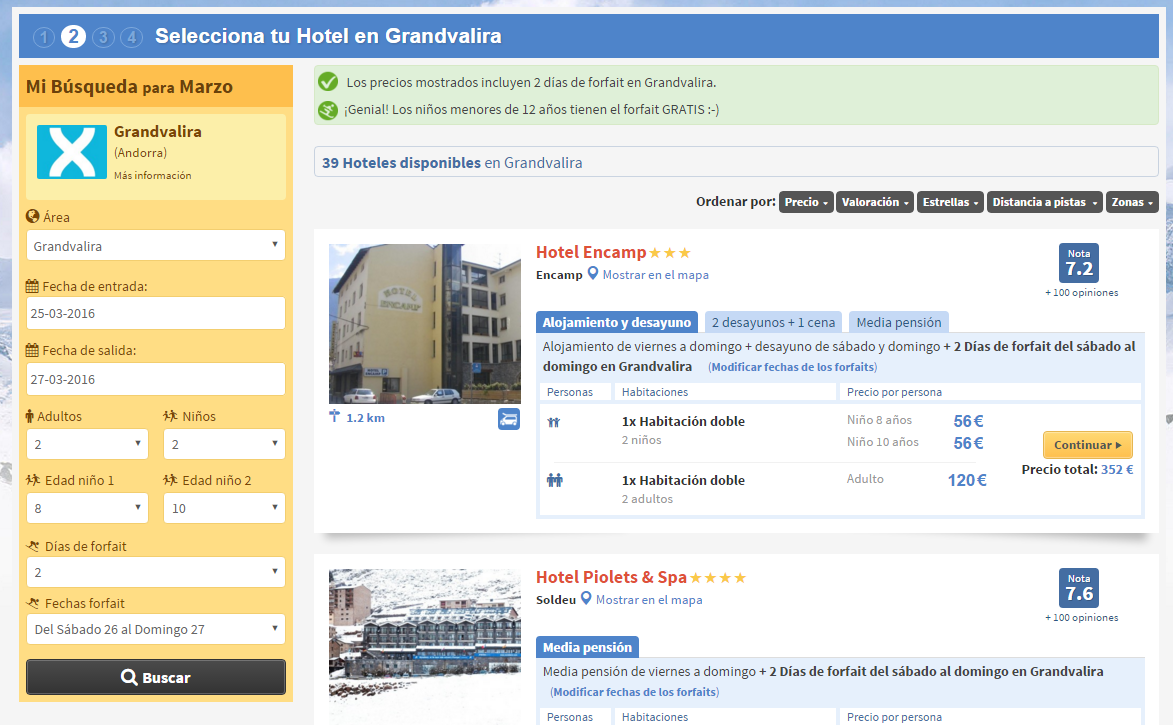Click the Grandvalira resort logo

coord(72,152)
